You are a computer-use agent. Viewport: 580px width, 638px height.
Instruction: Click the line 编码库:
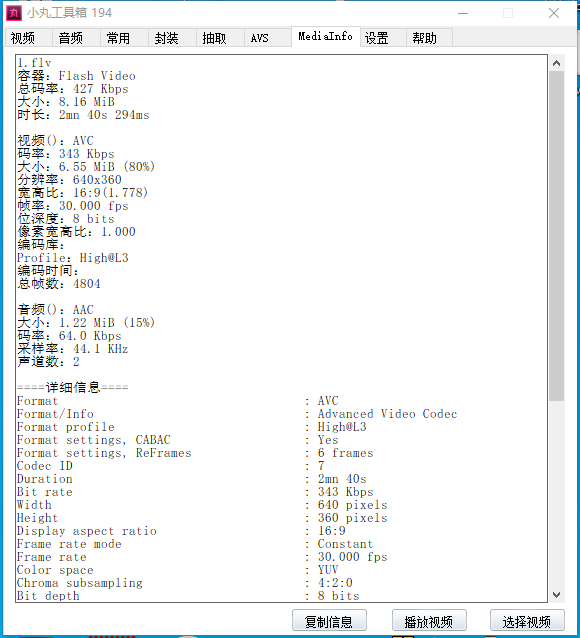coord(41,245)
